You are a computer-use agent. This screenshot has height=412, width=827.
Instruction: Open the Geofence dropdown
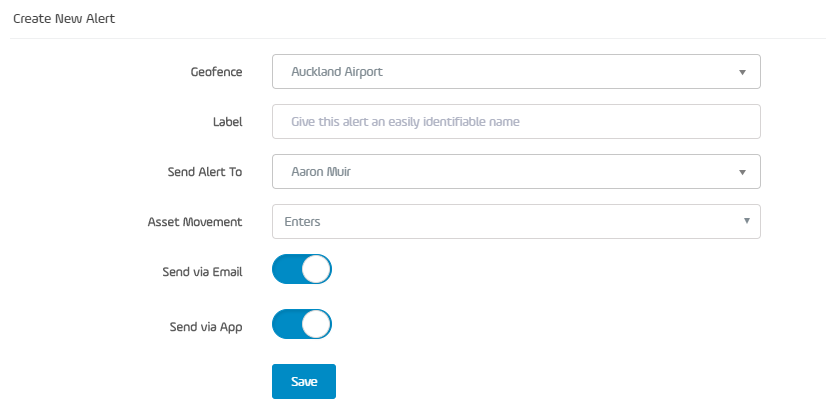pos(516,72)
